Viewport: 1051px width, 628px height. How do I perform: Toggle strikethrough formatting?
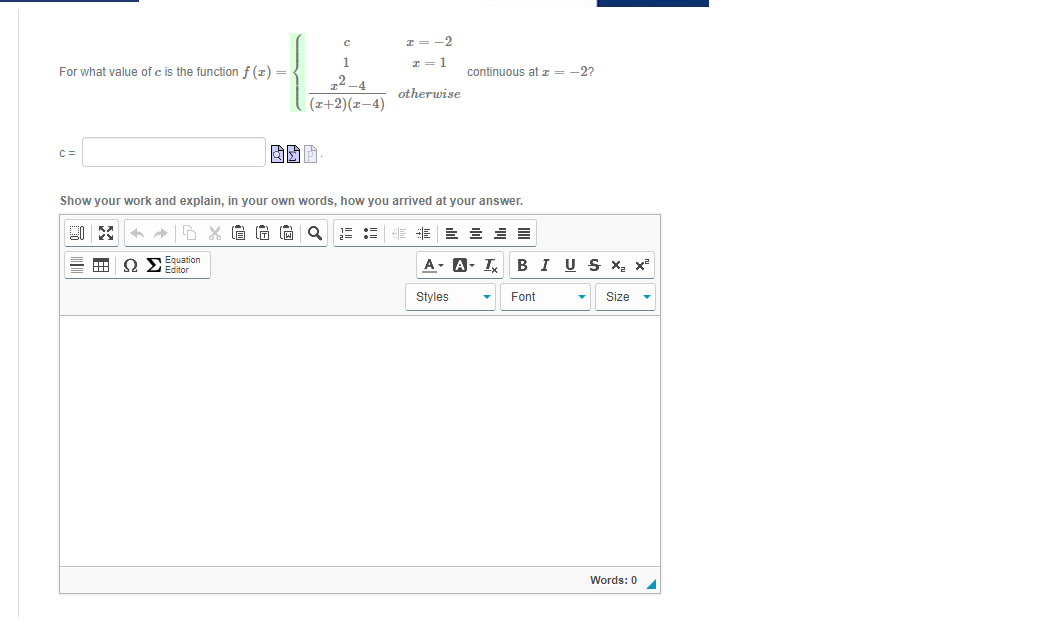tap(594, 265)
